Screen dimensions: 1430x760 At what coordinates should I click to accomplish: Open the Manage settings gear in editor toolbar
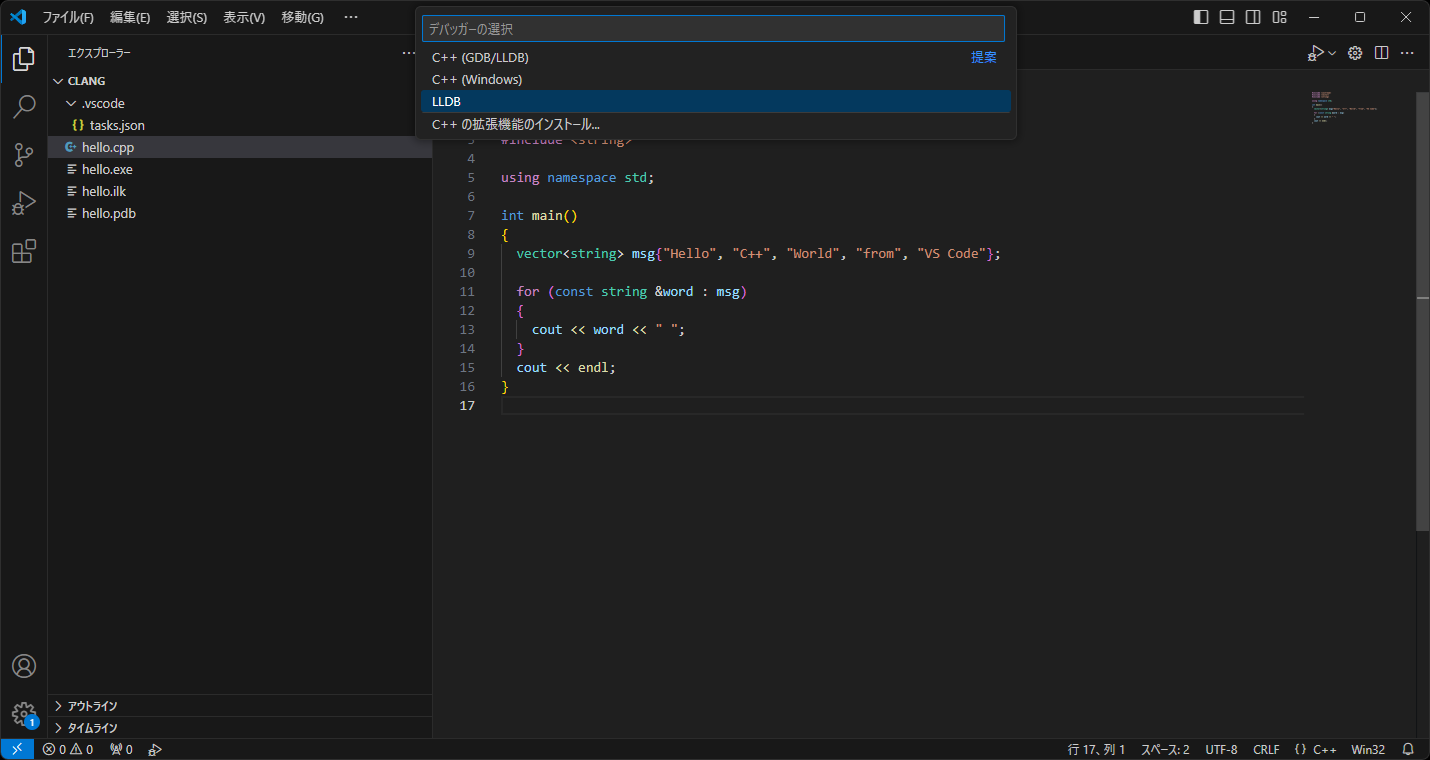1355,52
